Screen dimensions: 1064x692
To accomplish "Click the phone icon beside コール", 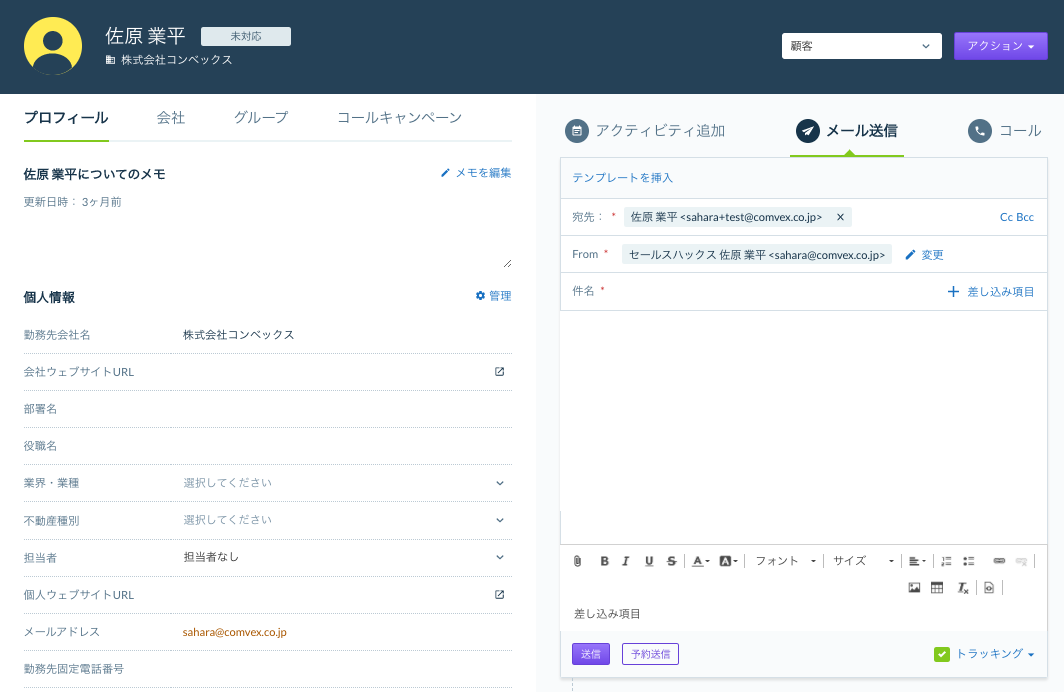I will (979, 131).
